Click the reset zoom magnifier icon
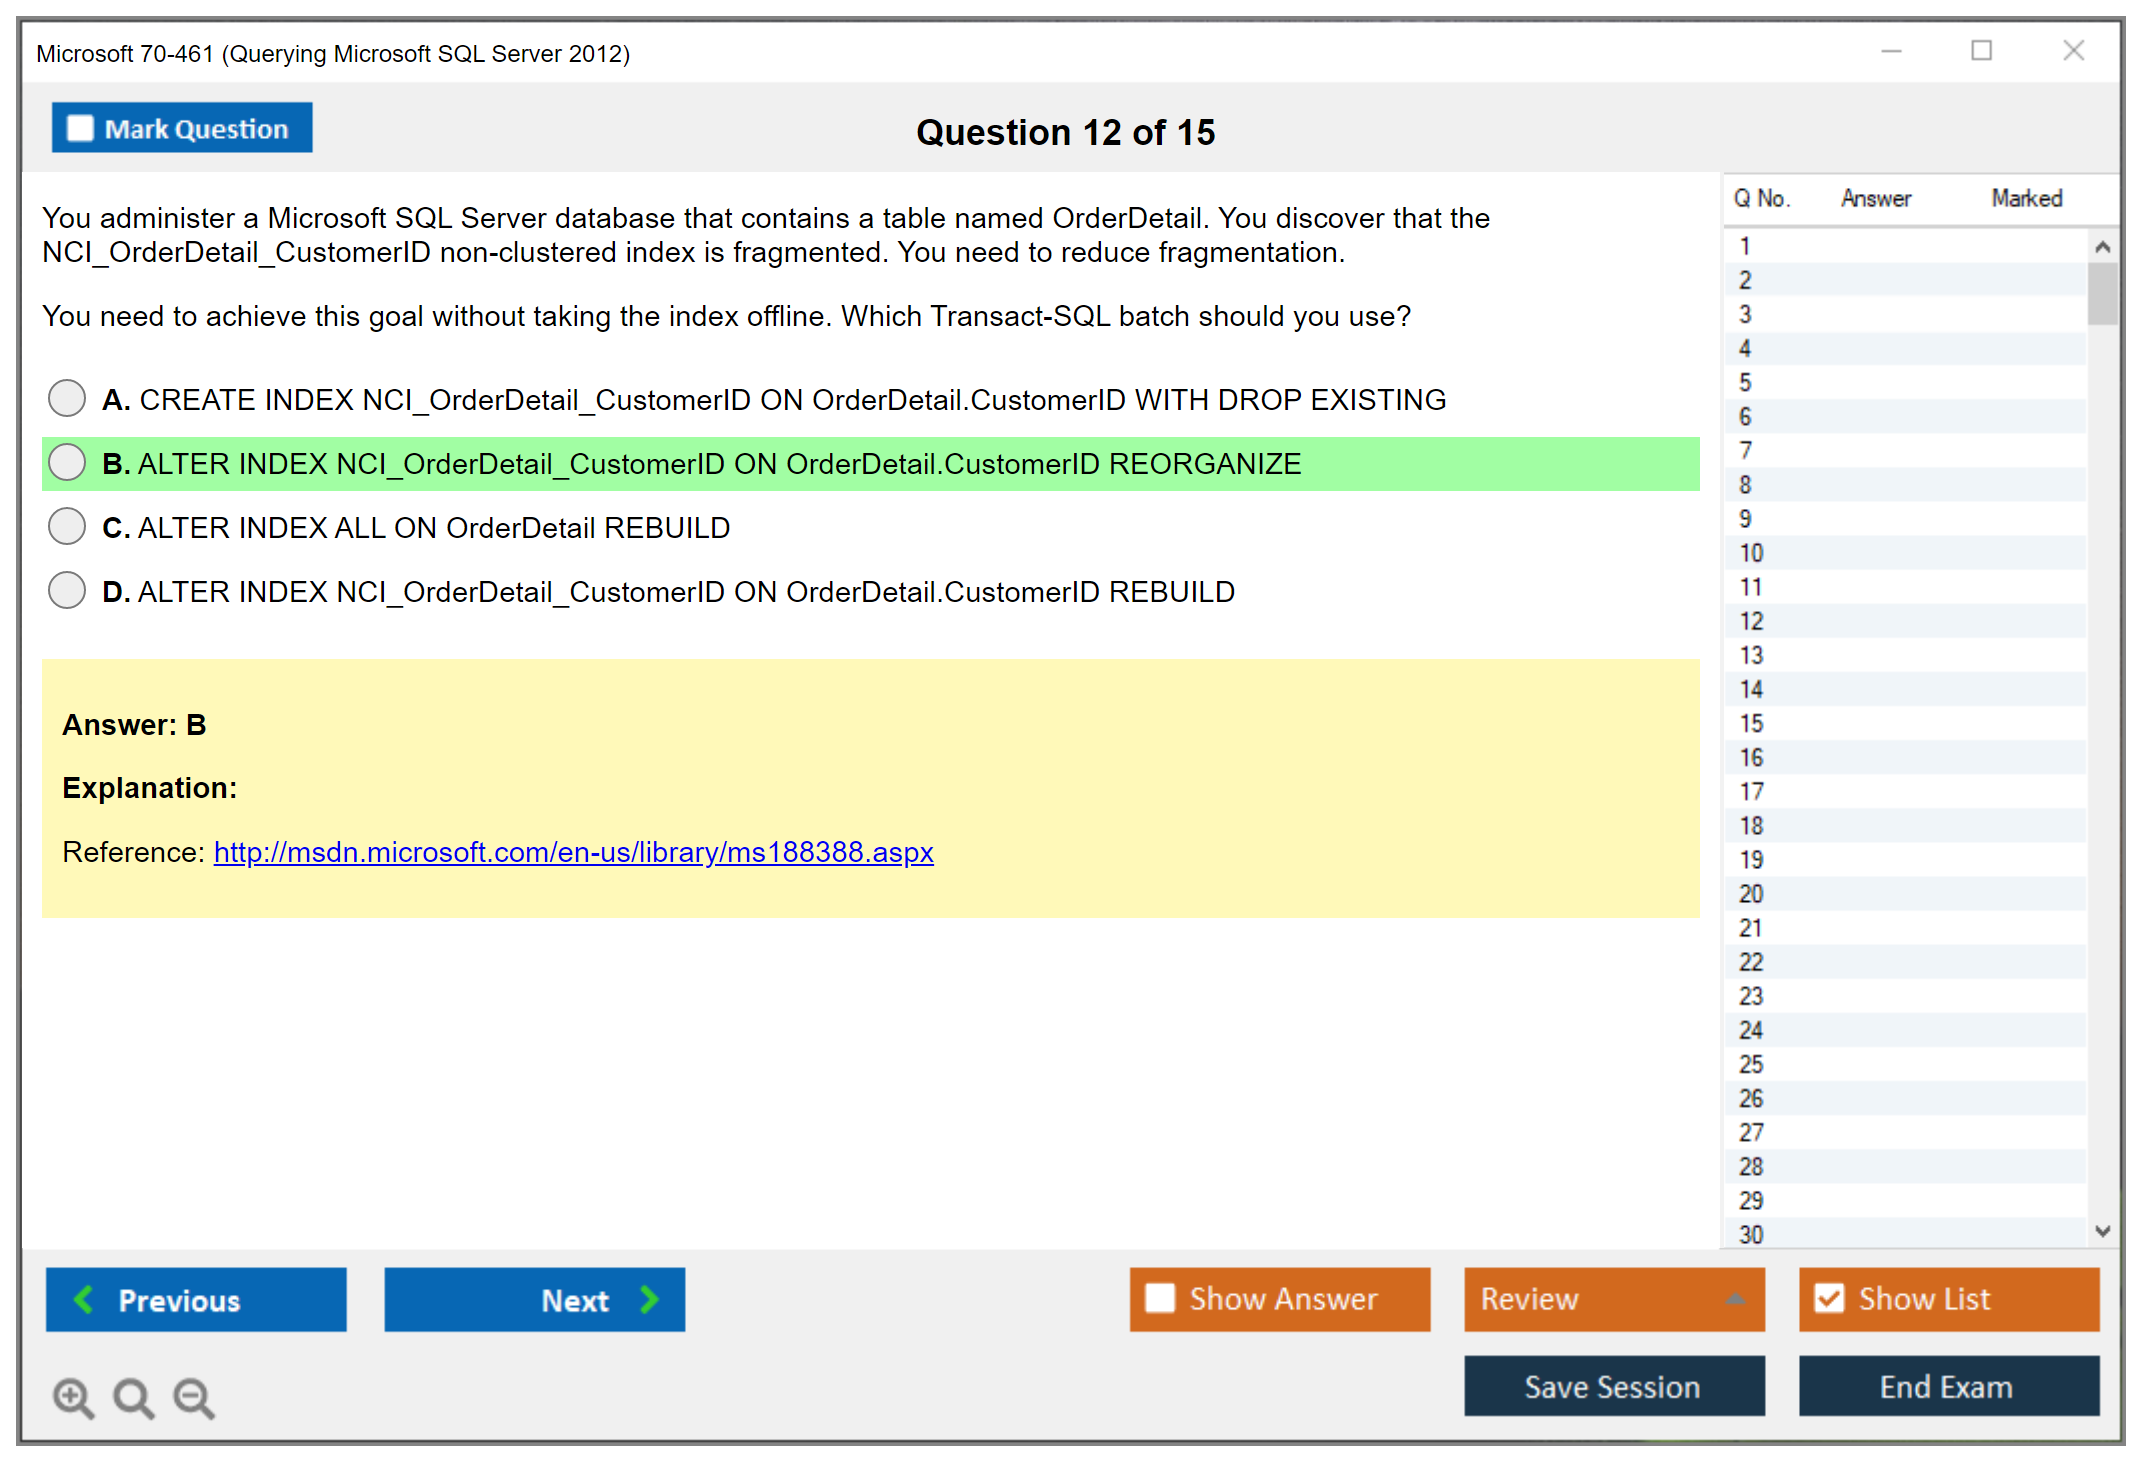 pos(133,1397)
